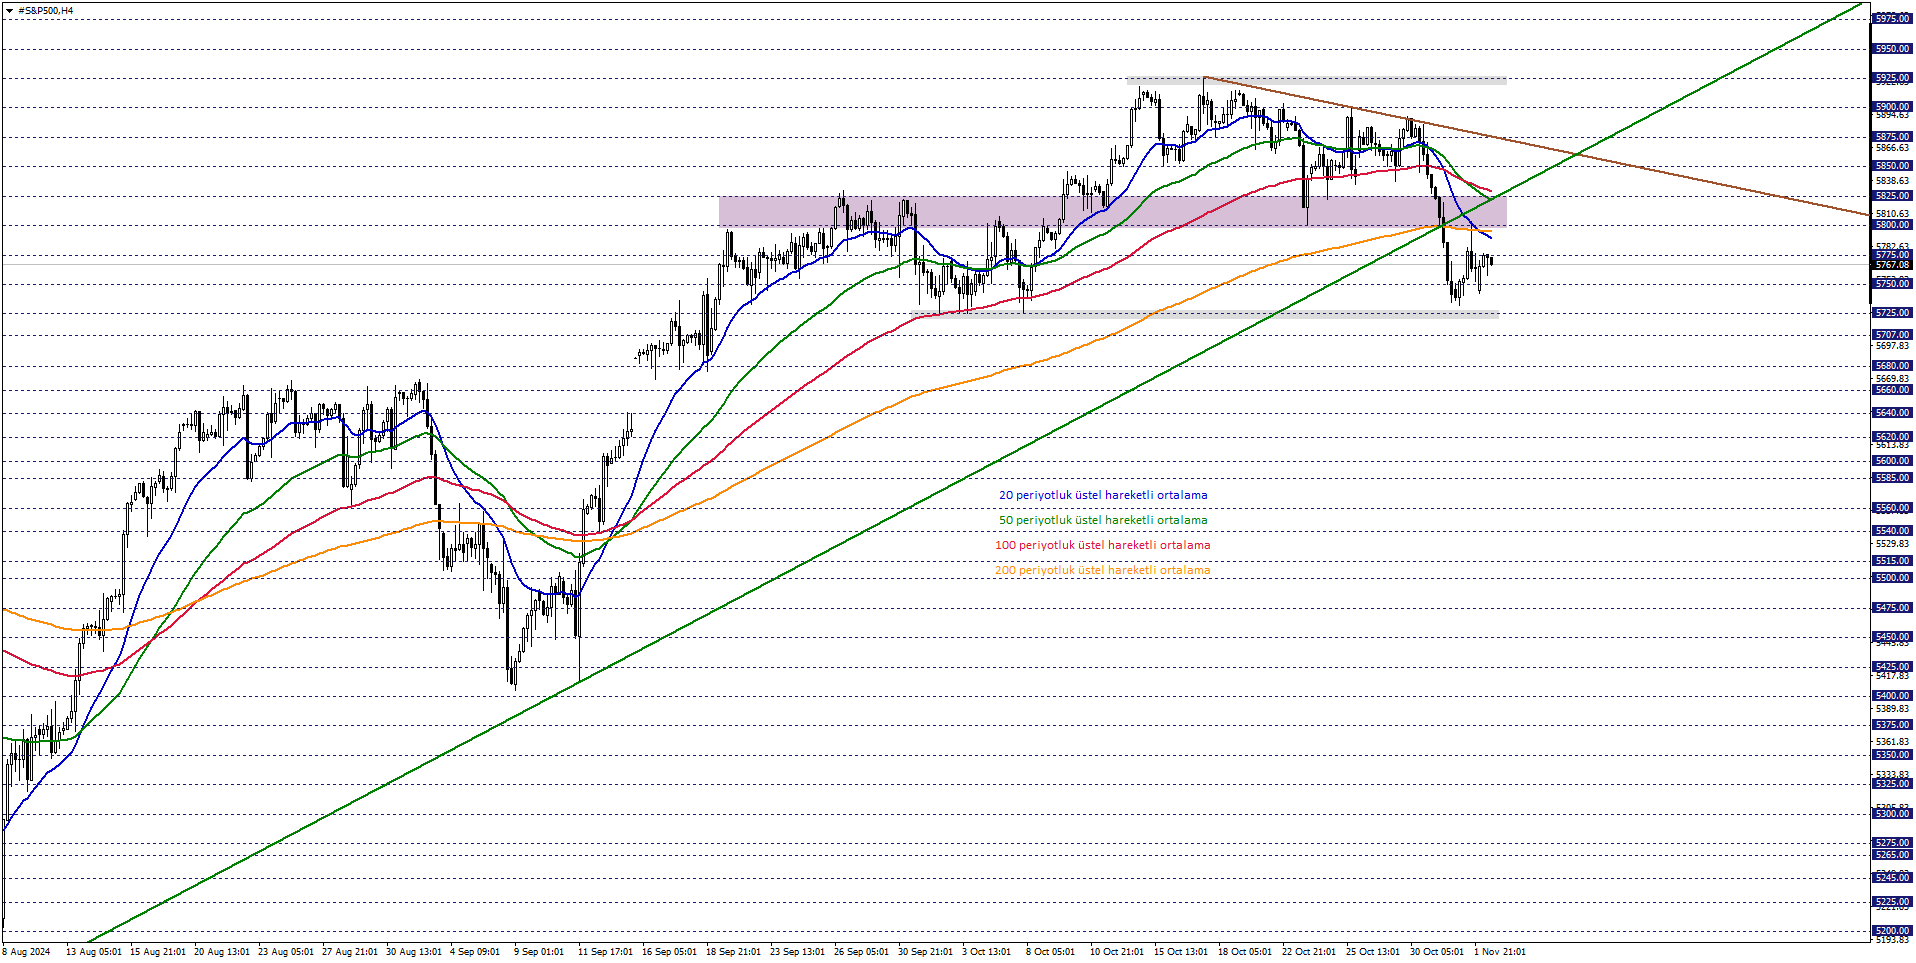Click the 5810.63 price scale value
1916x963 pixels.
click(1892, 214)
